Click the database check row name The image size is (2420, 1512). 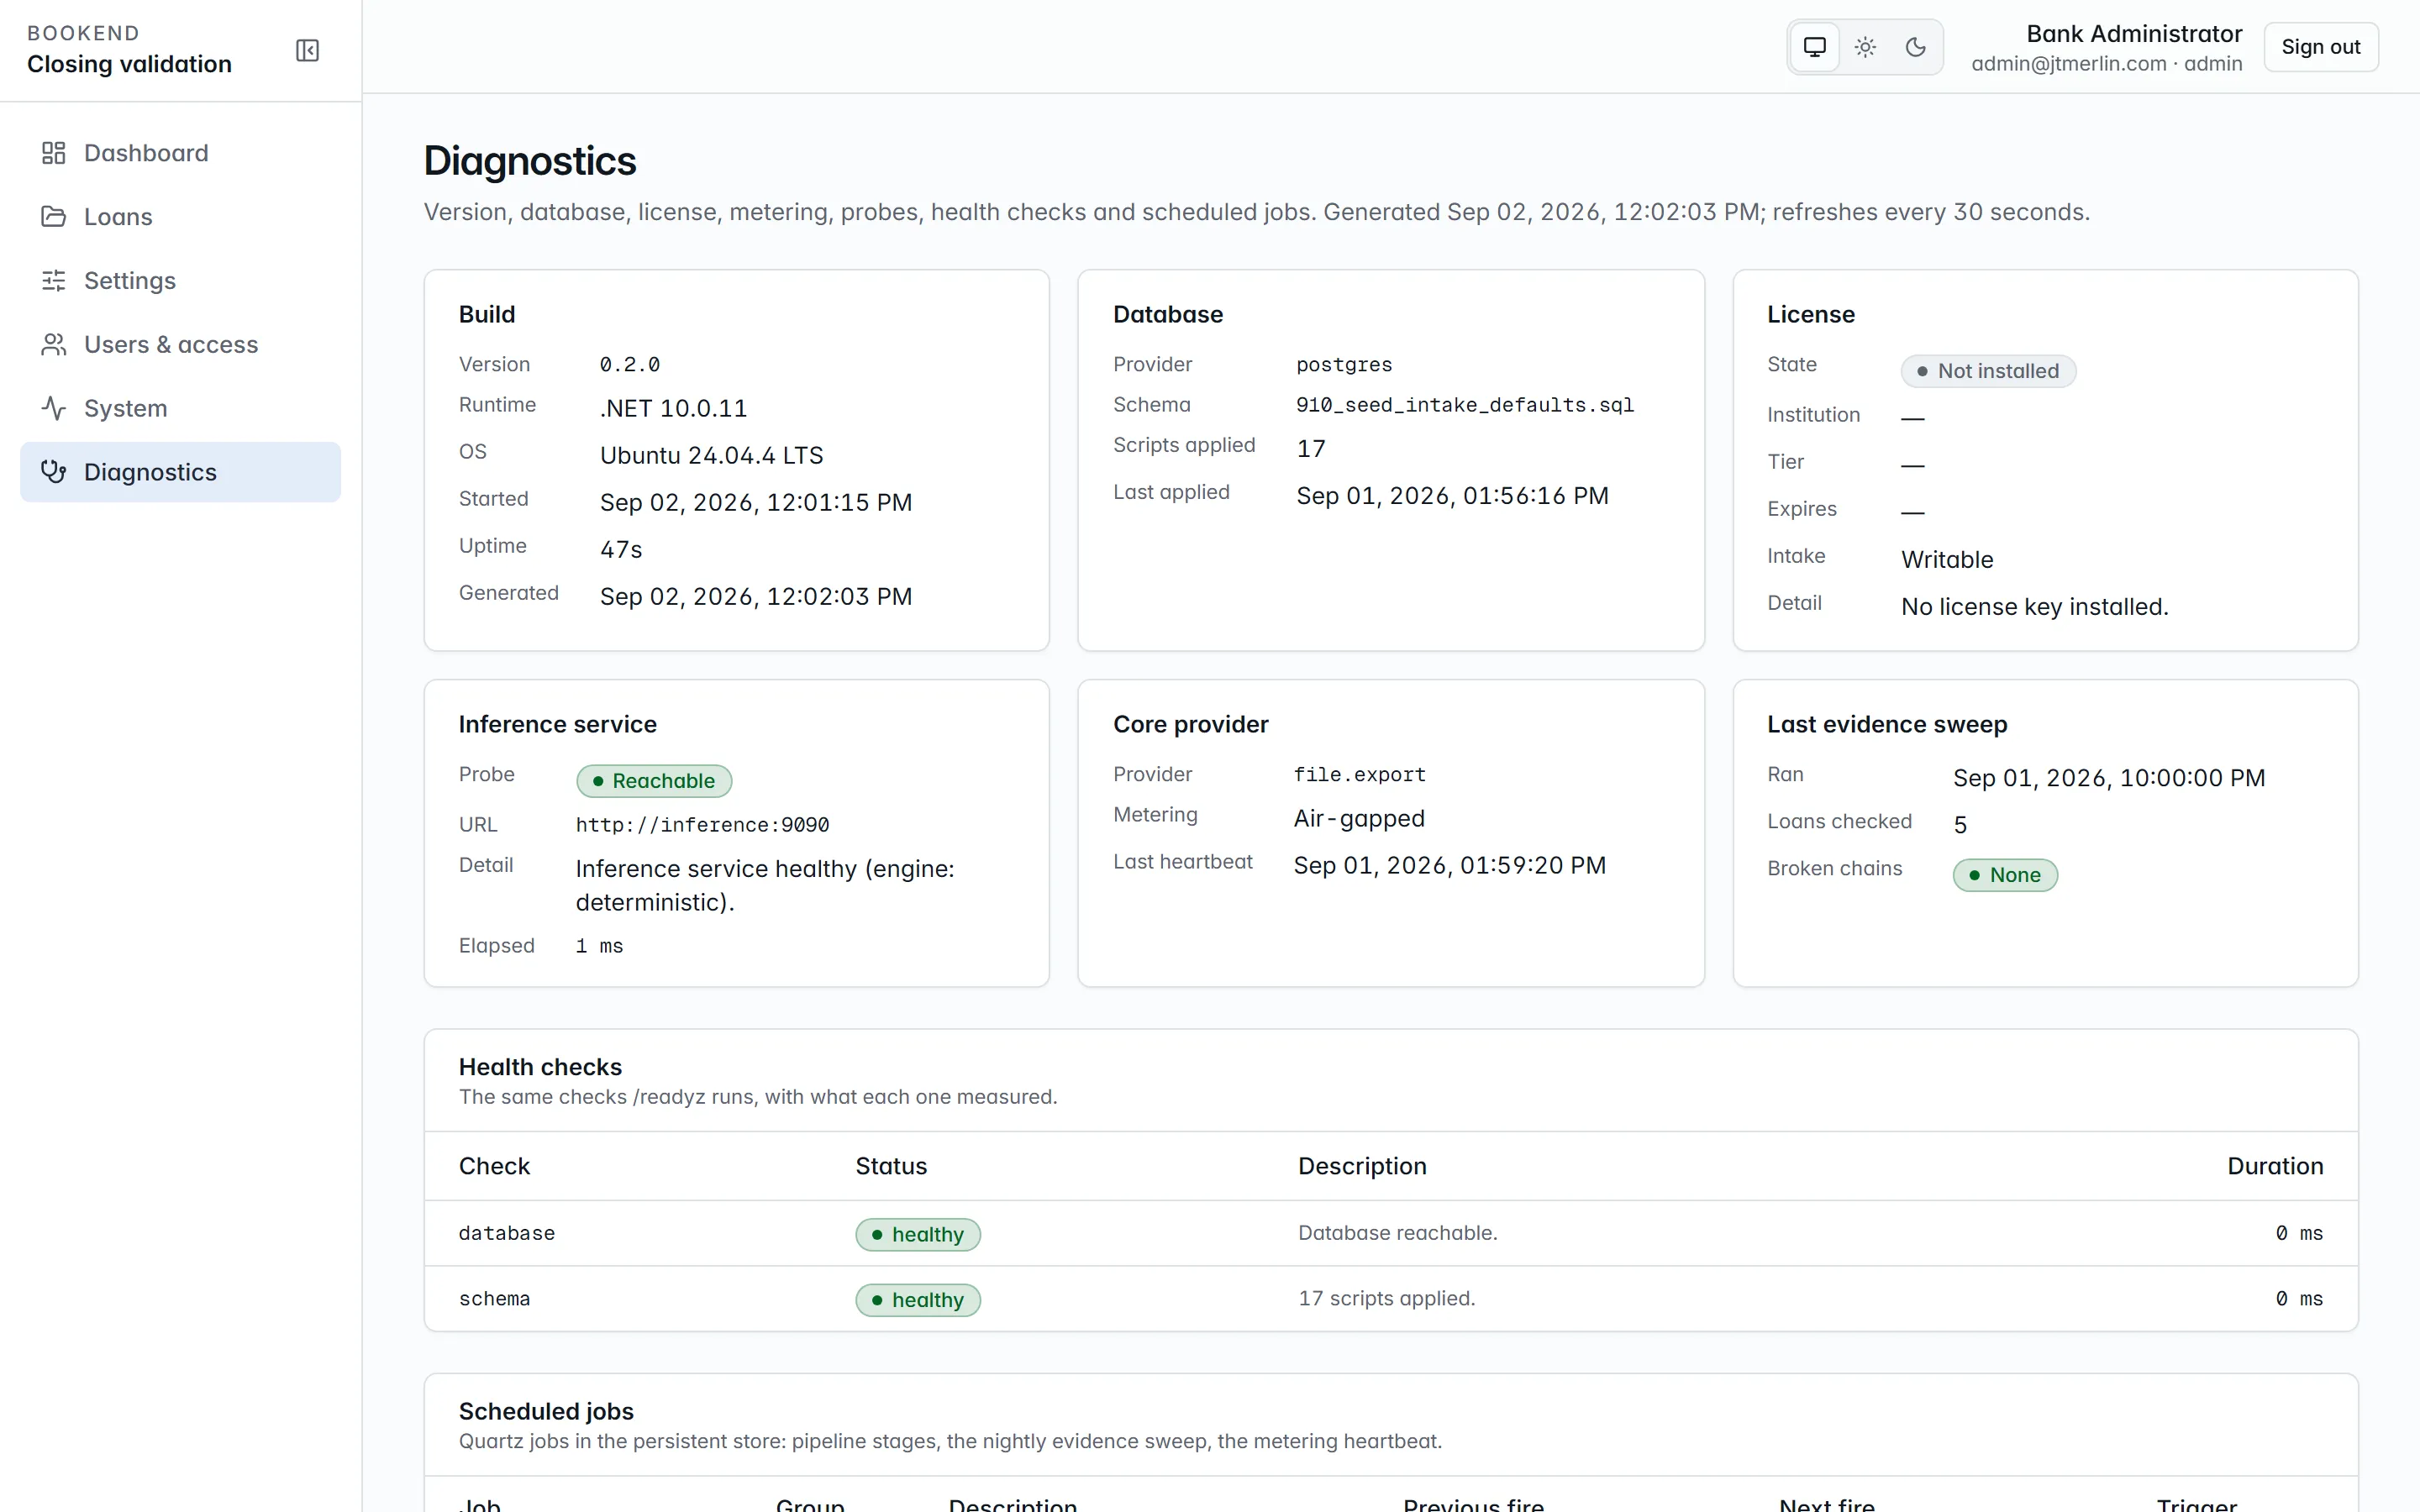tap(506, 1233)
